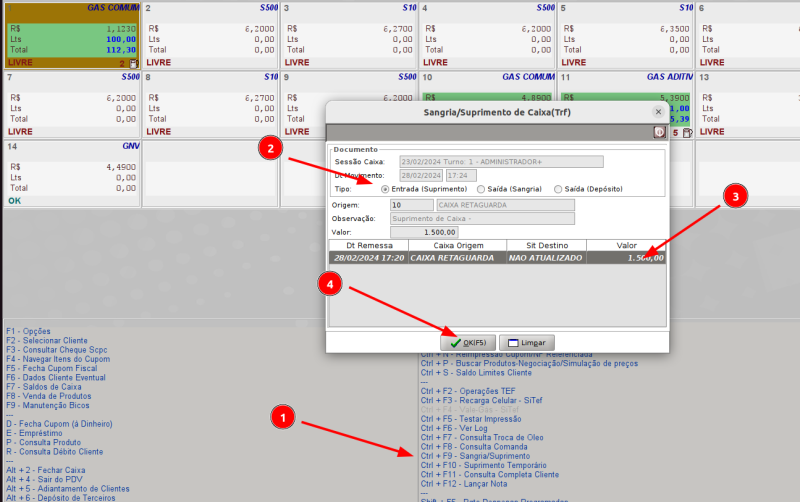Select pump tile 2 S500

click(210, 35)
